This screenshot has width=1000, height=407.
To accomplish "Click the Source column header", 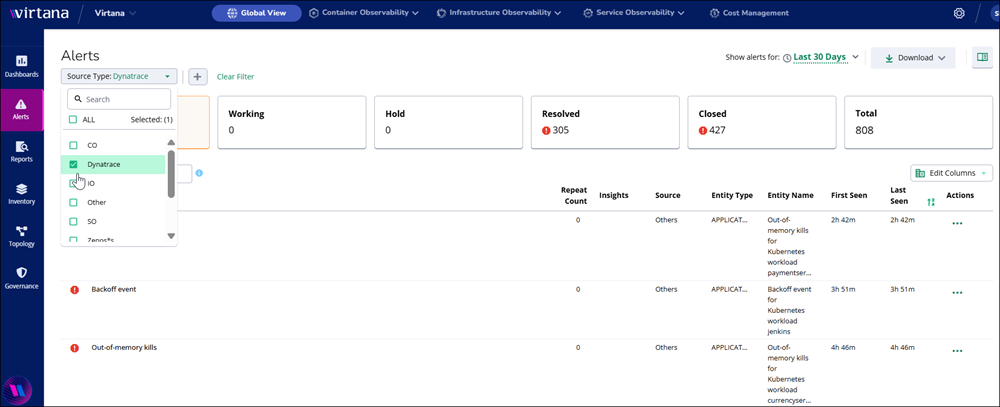I will (668, 195).
